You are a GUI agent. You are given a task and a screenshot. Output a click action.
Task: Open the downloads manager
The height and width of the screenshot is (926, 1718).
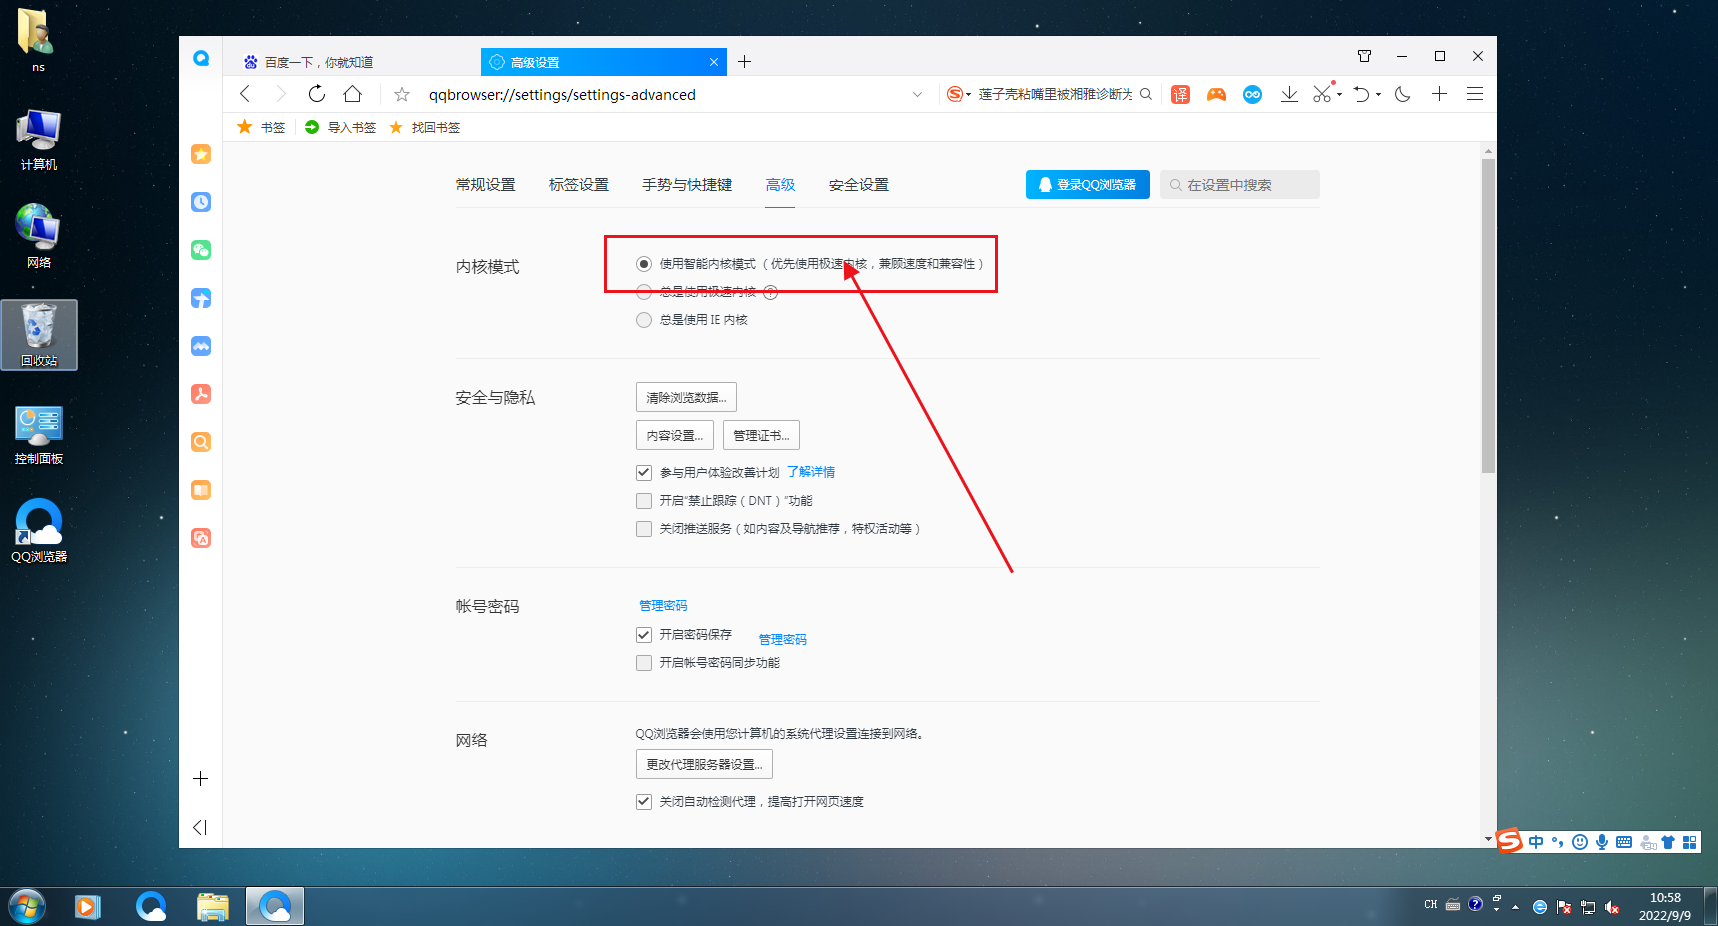[x=1289, y=94]
